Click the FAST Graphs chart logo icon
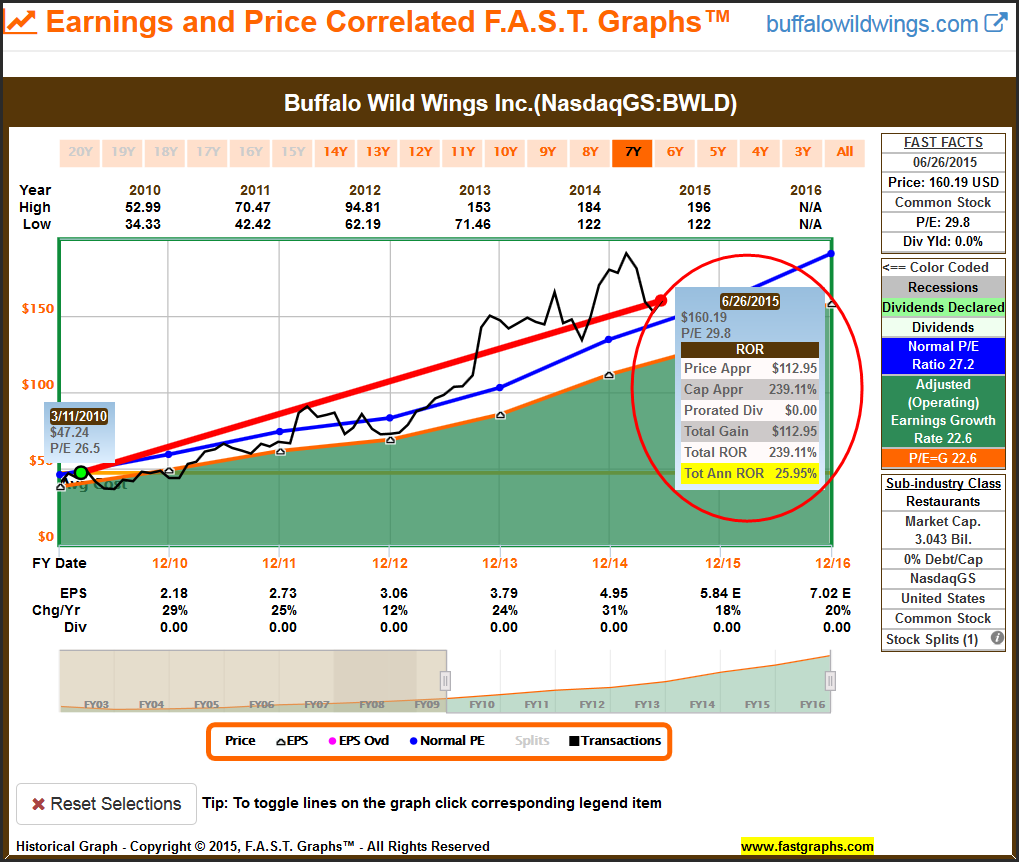Screen dimensions: 1019x862 pos(22,22)
